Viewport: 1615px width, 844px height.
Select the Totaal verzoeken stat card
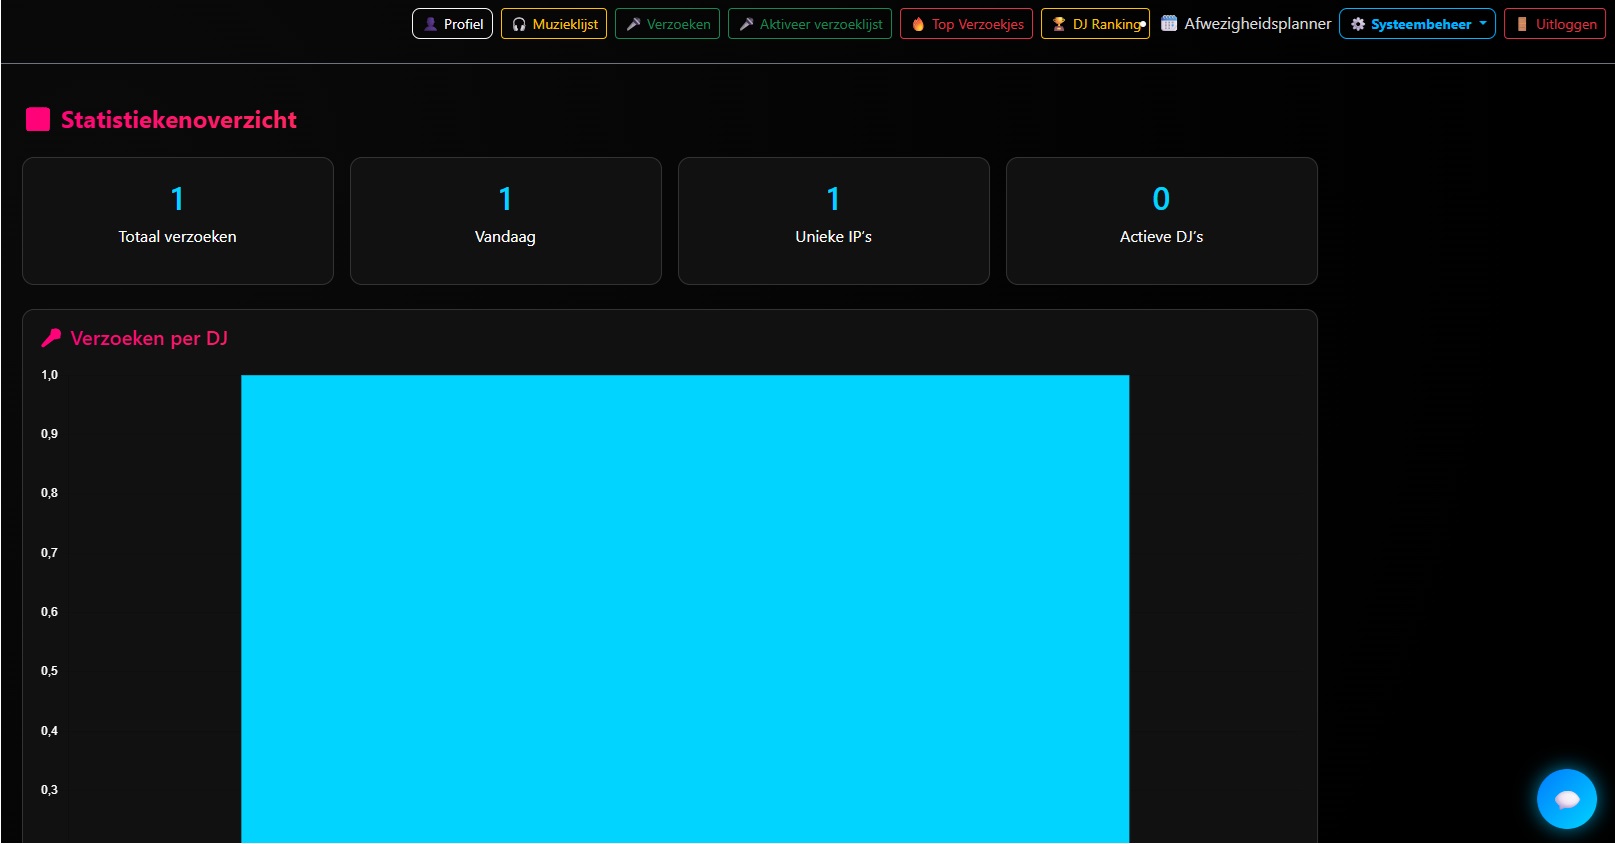point(178,221)
